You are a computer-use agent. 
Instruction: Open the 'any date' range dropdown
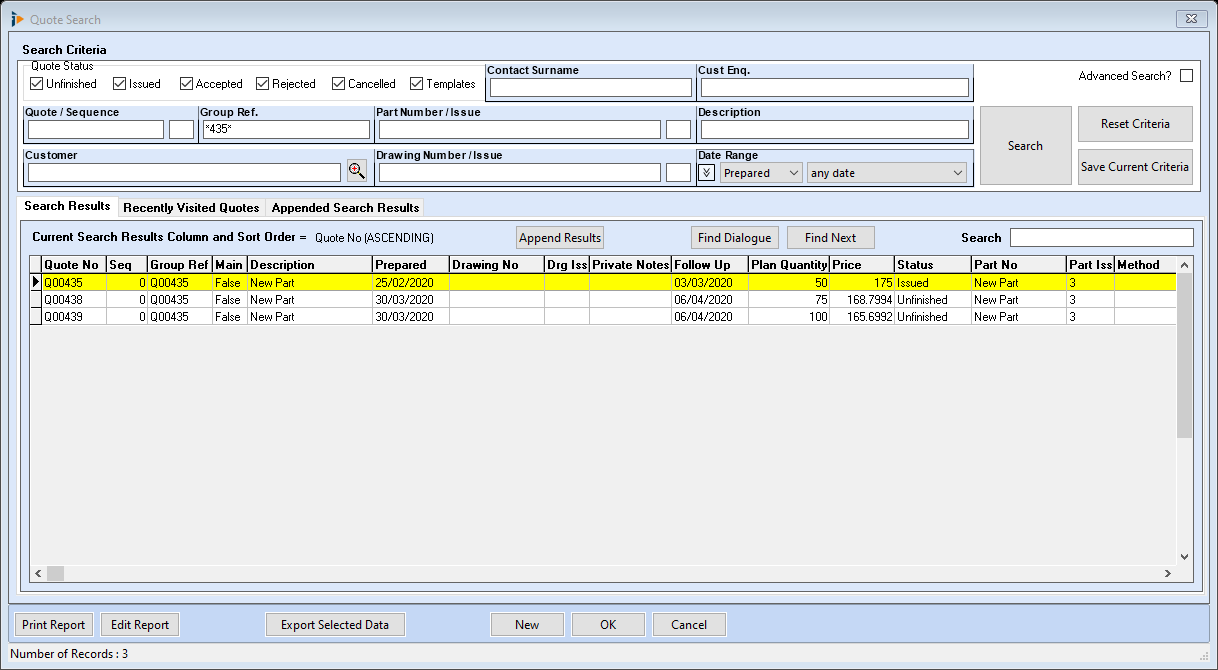pos(886,173)
